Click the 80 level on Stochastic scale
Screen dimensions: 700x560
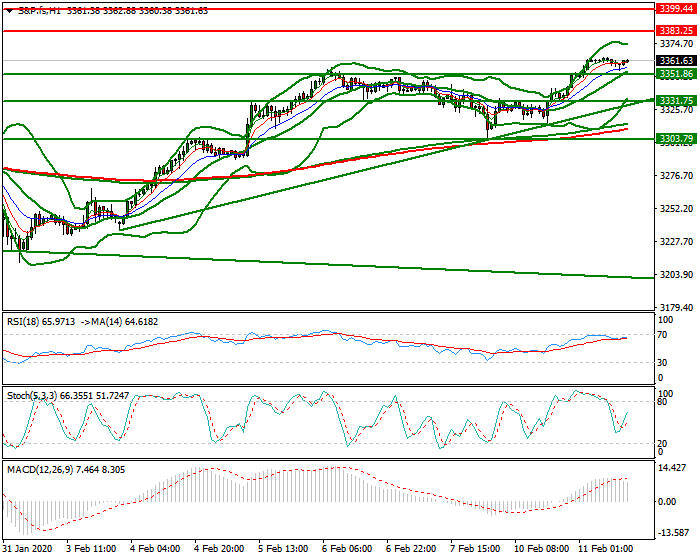662,402
